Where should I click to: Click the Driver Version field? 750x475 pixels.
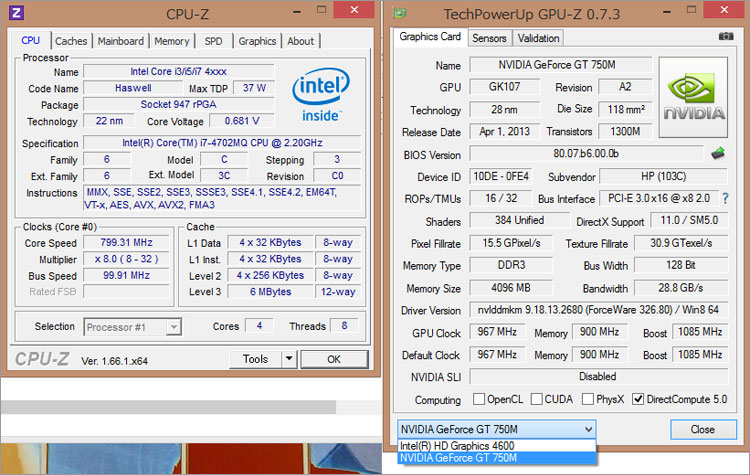(x=598, y=310)
